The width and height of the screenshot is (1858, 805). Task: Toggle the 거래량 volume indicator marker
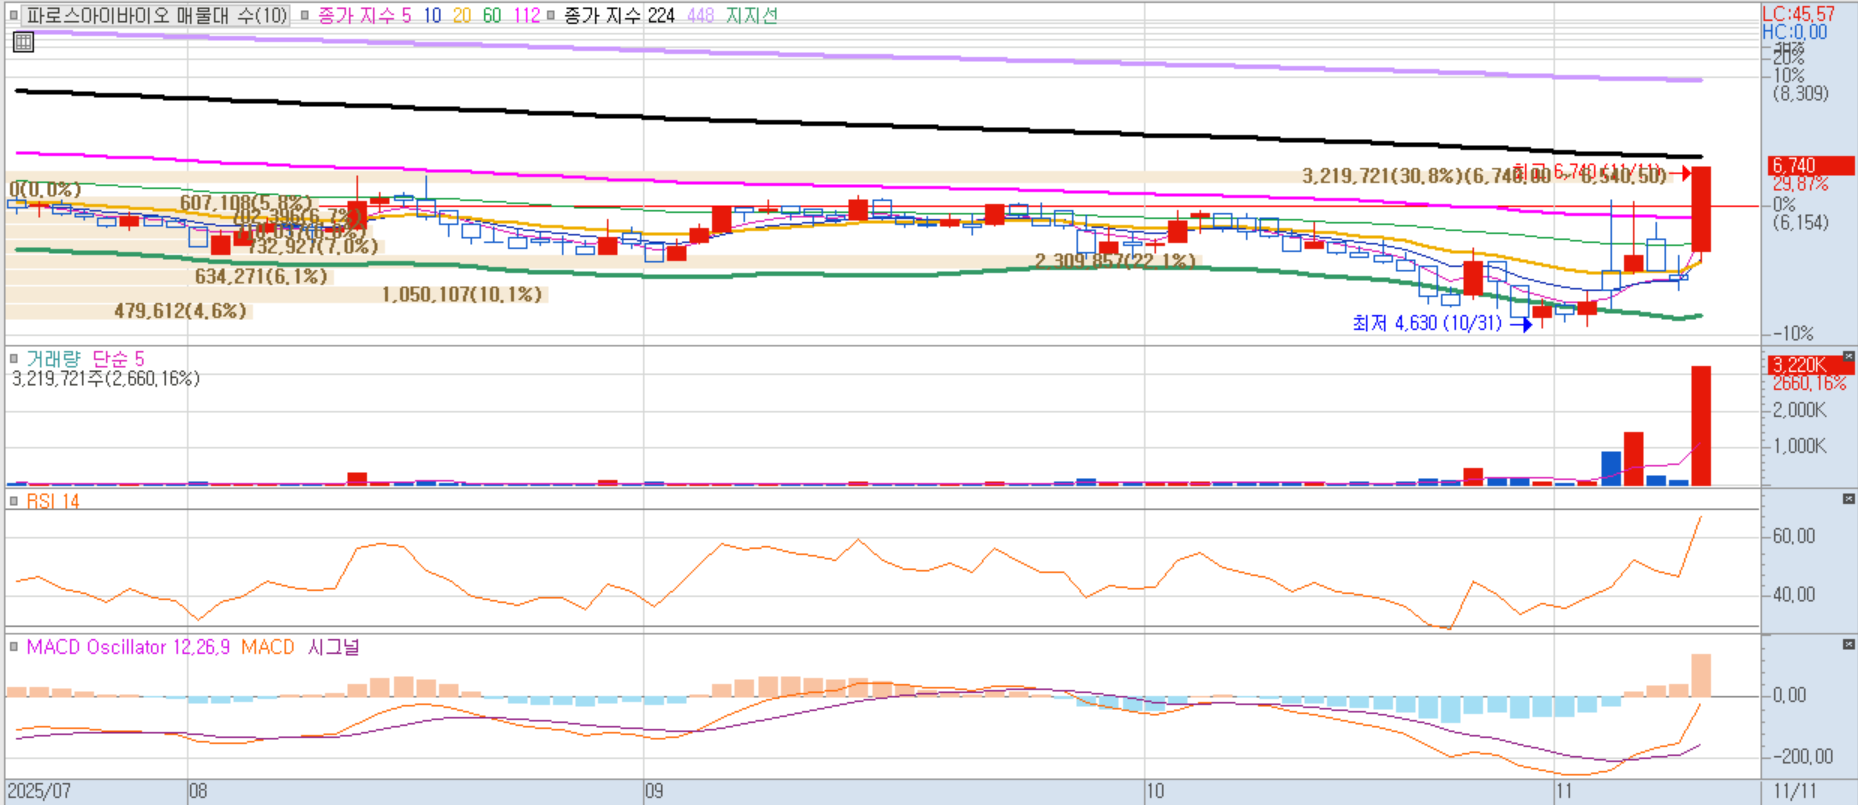tap(14, 358)
